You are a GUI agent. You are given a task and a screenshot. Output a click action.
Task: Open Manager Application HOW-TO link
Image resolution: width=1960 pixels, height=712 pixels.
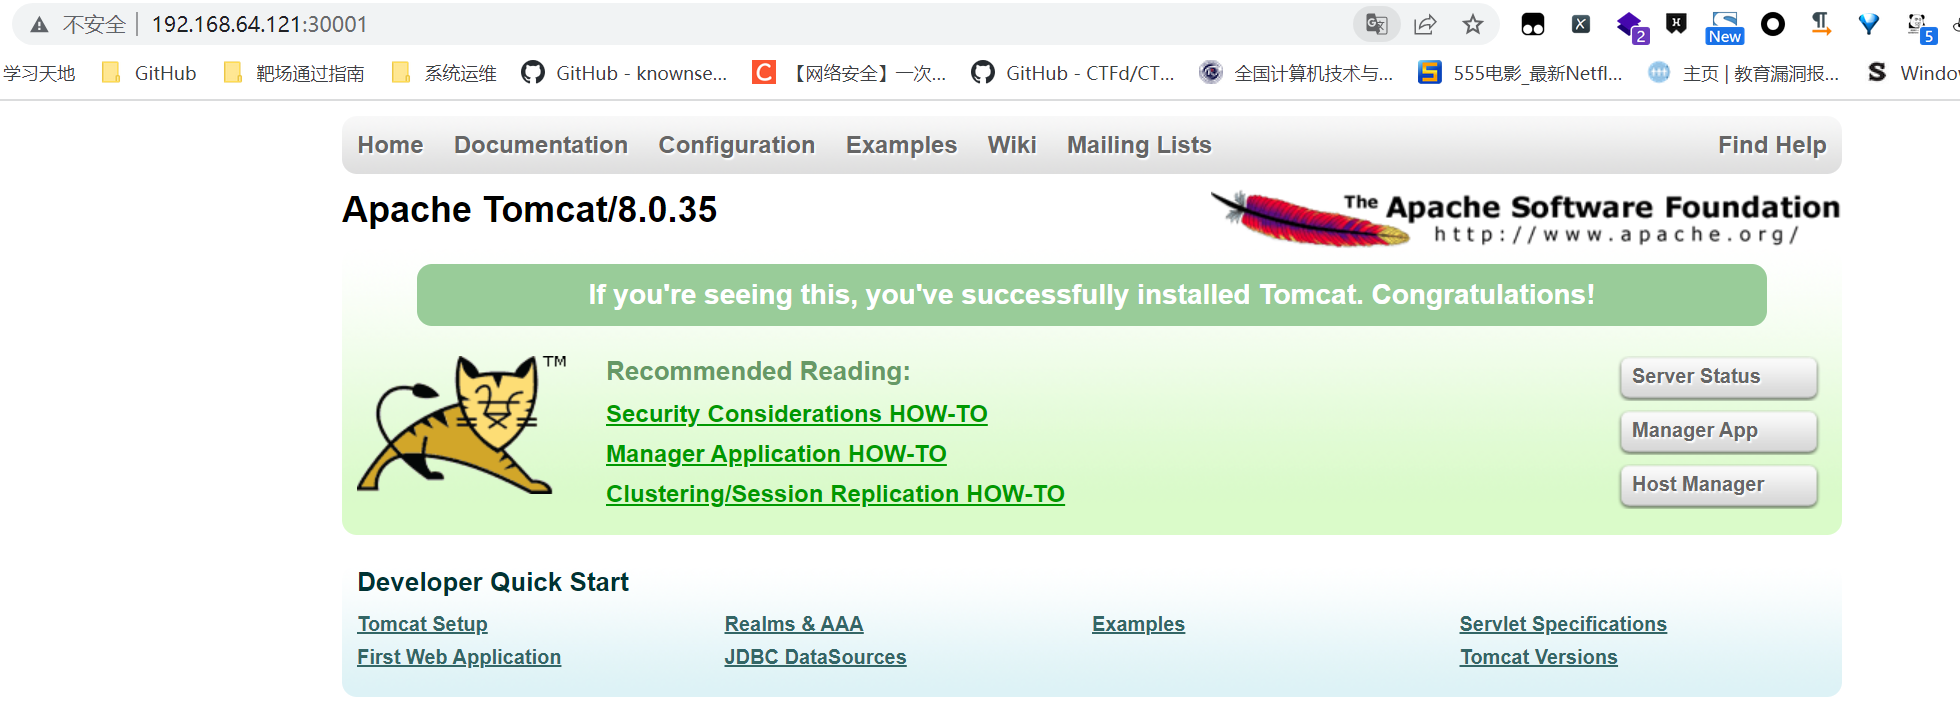click(776, 454)
